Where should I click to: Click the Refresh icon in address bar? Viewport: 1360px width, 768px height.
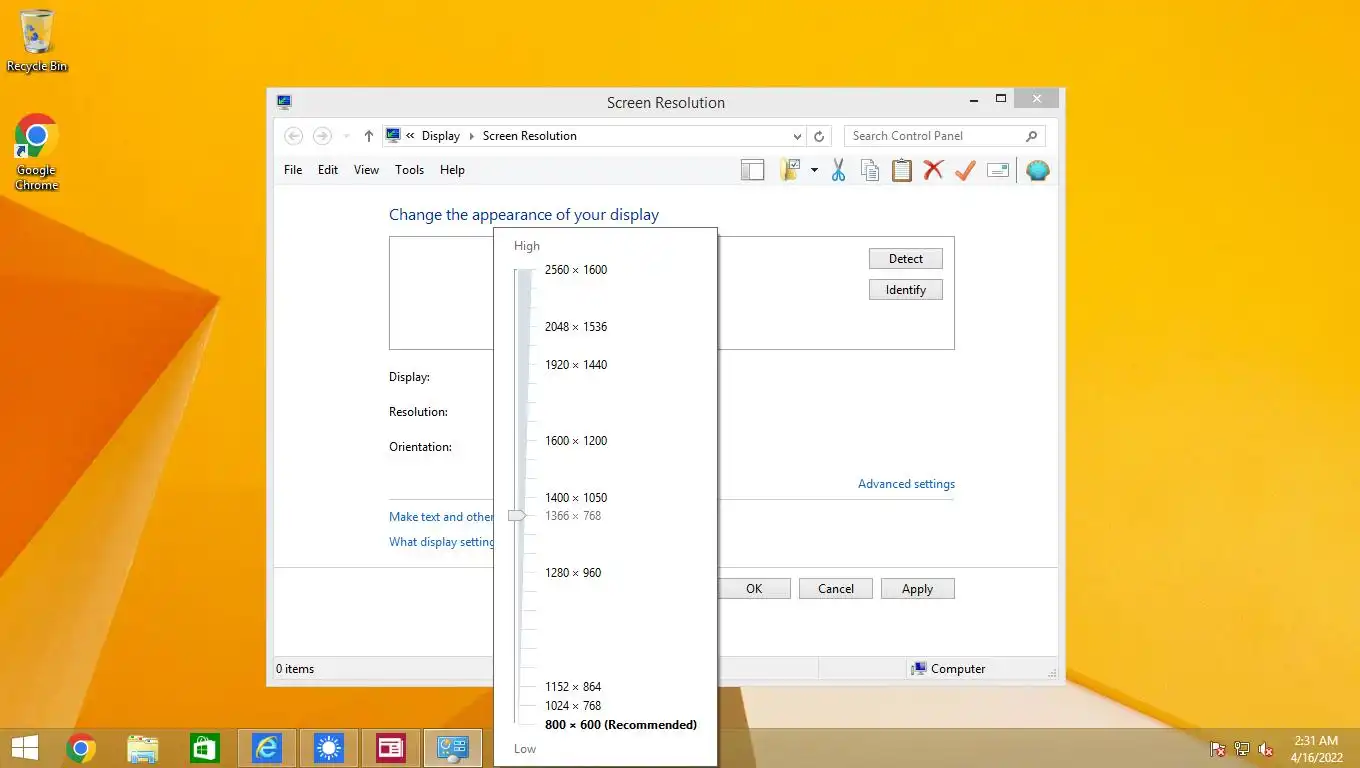coord(819,136)
